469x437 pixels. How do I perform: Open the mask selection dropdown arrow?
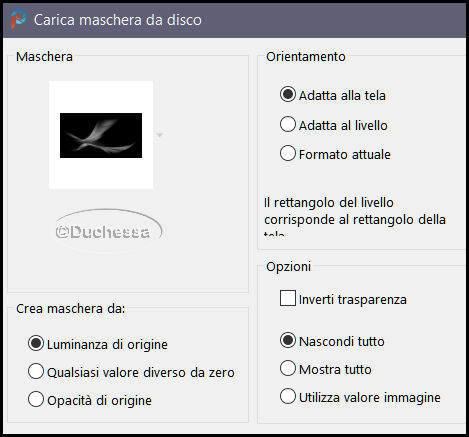pyautogui.click(x=160, y=135)
